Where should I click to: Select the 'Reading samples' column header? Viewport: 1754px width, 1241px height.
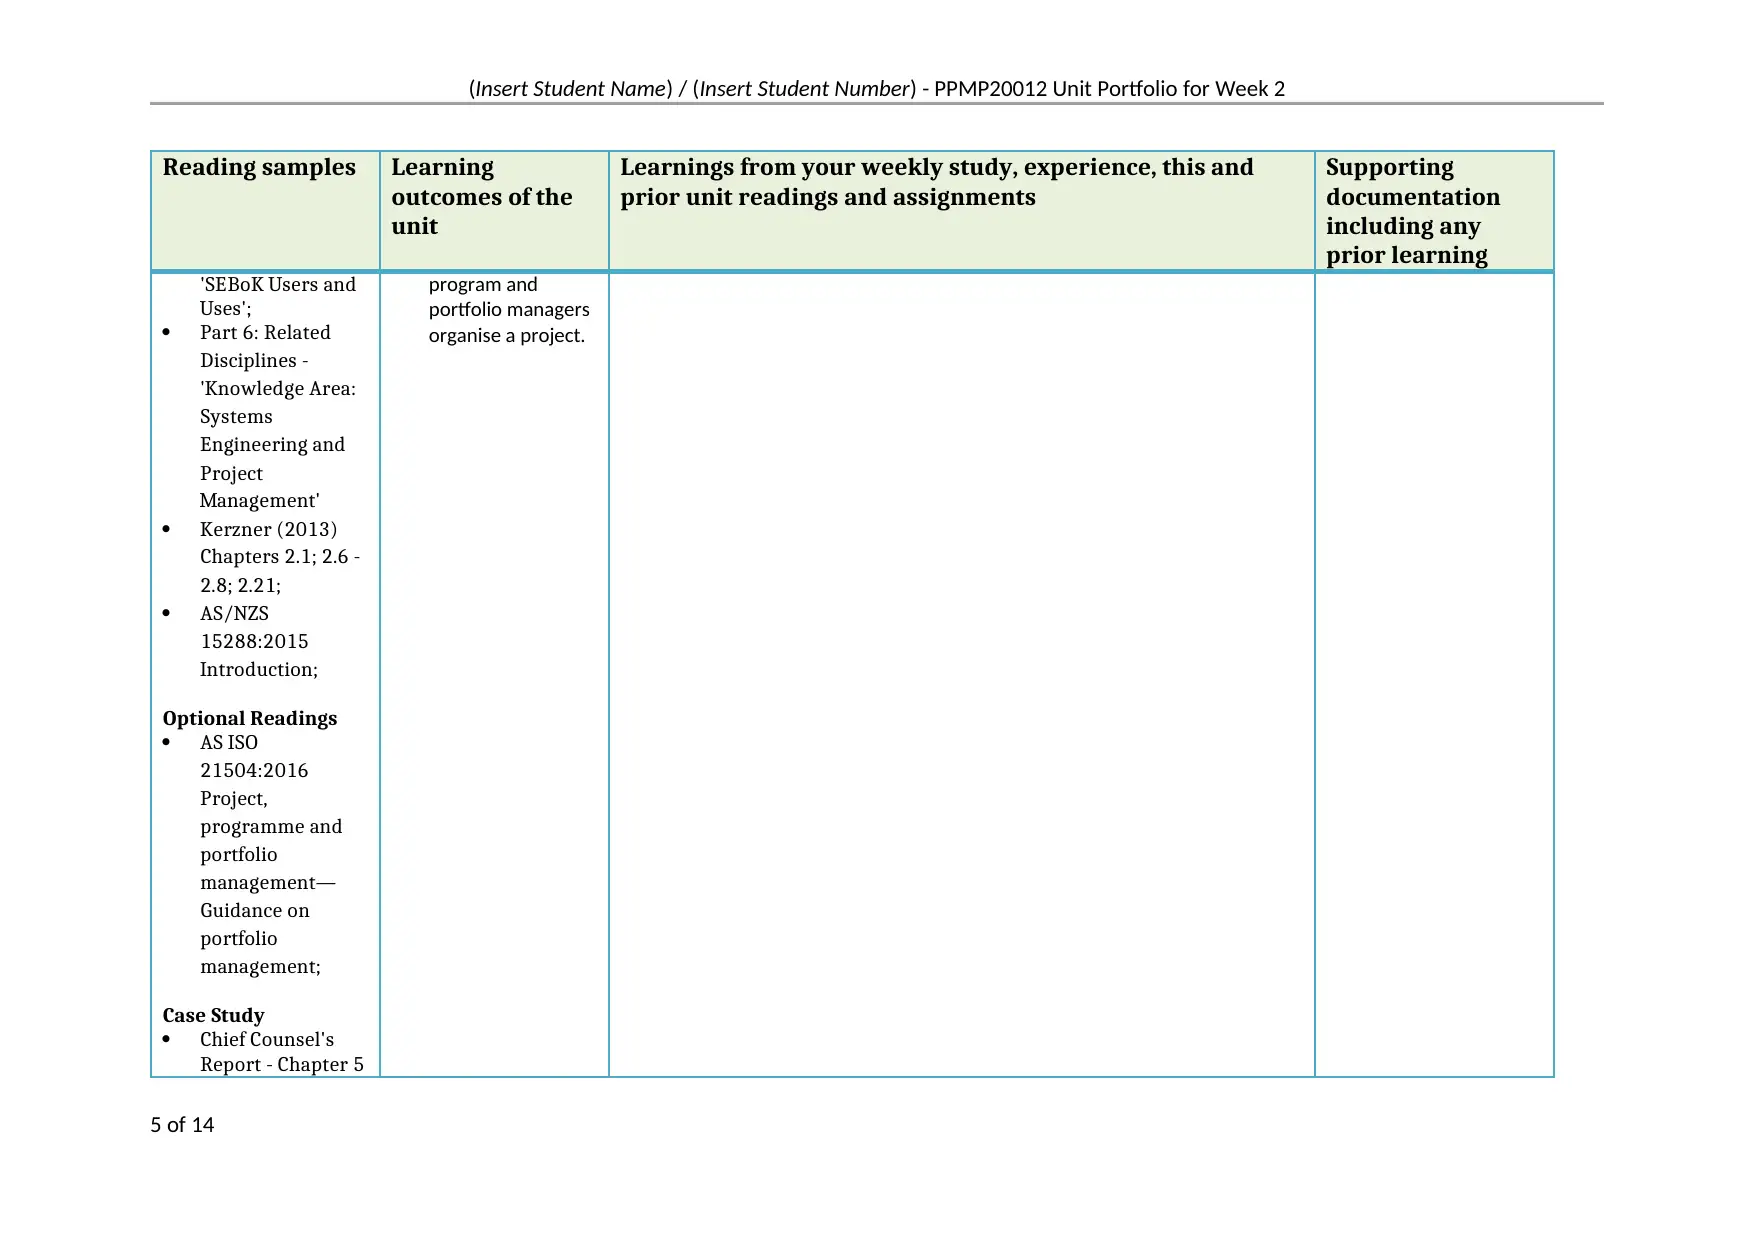(259, 167)
